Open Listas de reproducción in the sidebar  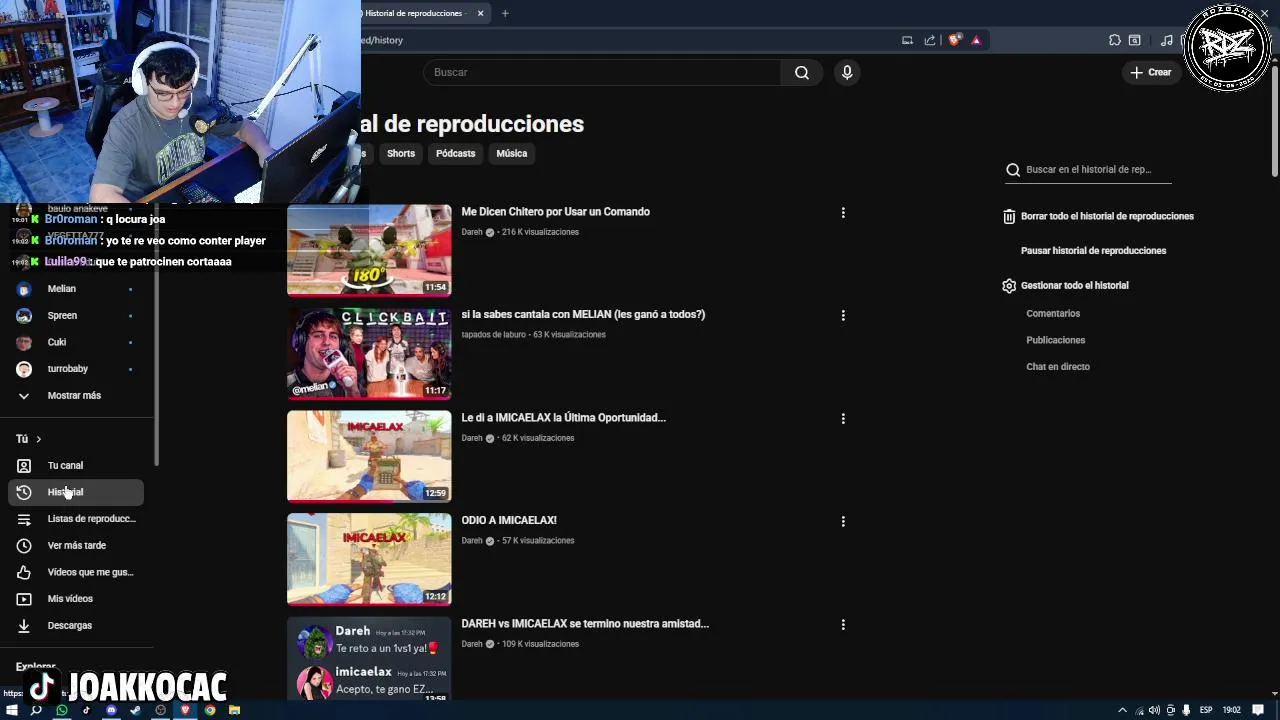pos(76,519)
